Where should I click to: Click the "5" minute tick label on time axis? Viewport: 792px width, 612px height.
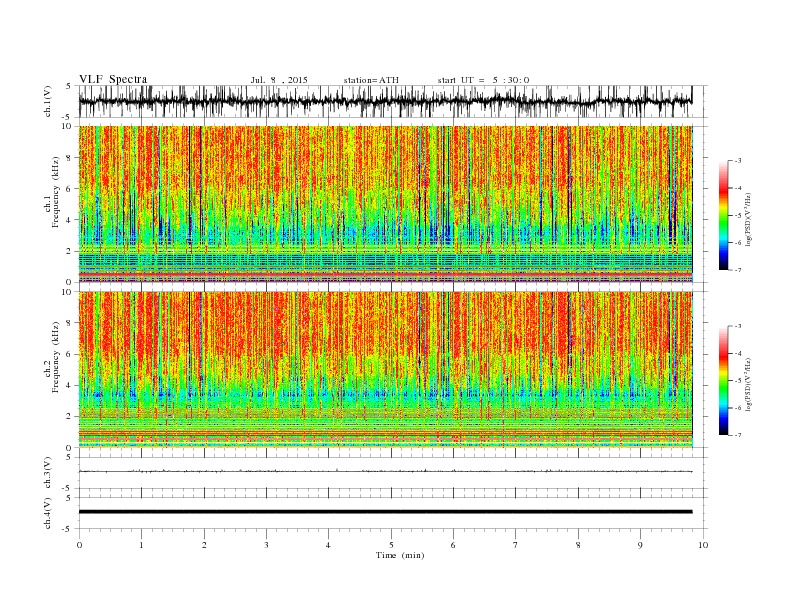click(x=391, y=545)
